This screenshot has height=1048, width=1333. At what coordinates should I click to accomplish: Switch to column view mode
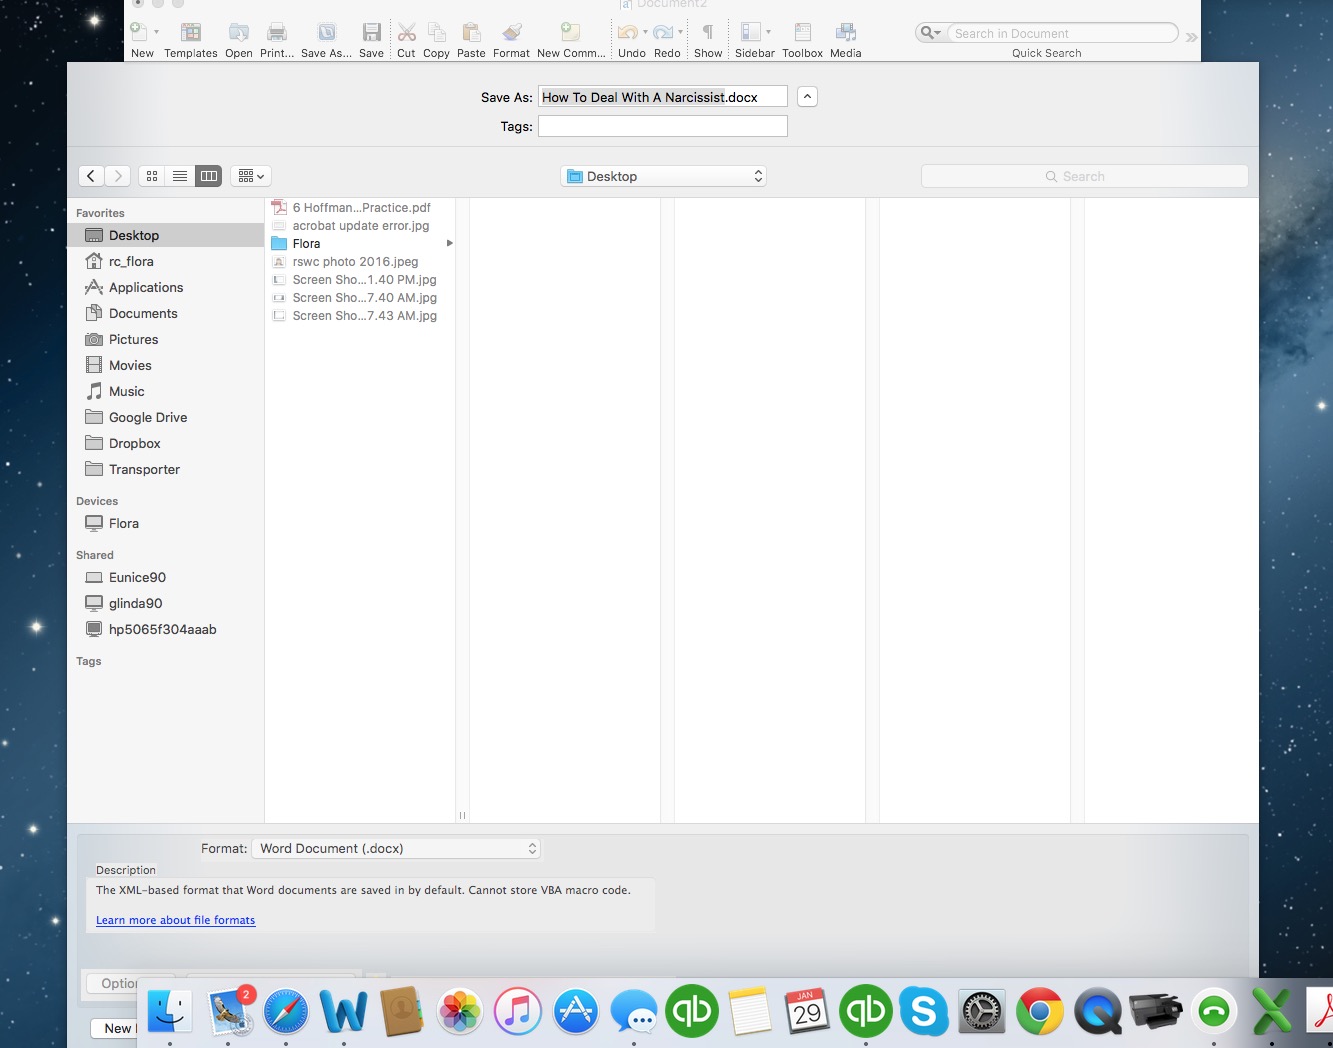point(208,176)
